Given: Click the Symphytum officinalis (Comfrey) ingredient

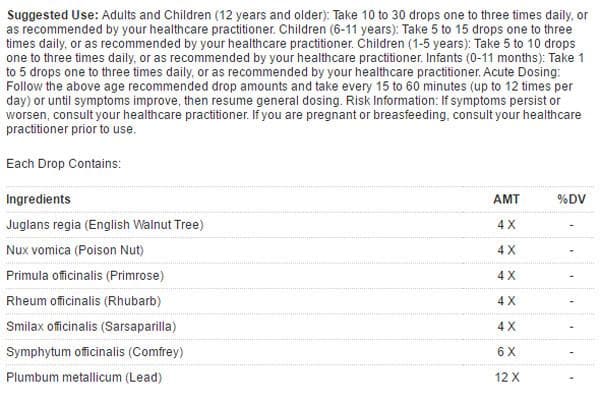Looking at the screenshot, I should [93, 352].
